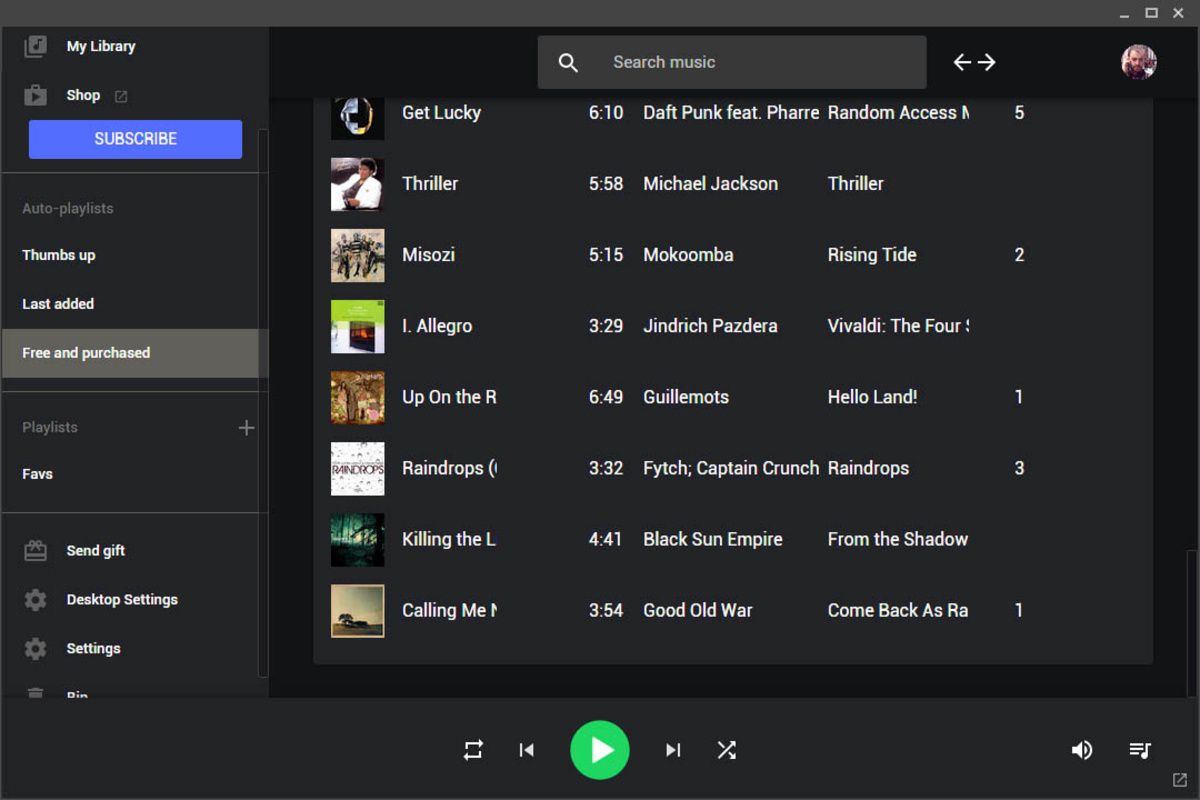Image resolution: width=1200 pixels, height=800 pixels.
Task: Click in the Search music field
Action: click(x=732, y=62)
